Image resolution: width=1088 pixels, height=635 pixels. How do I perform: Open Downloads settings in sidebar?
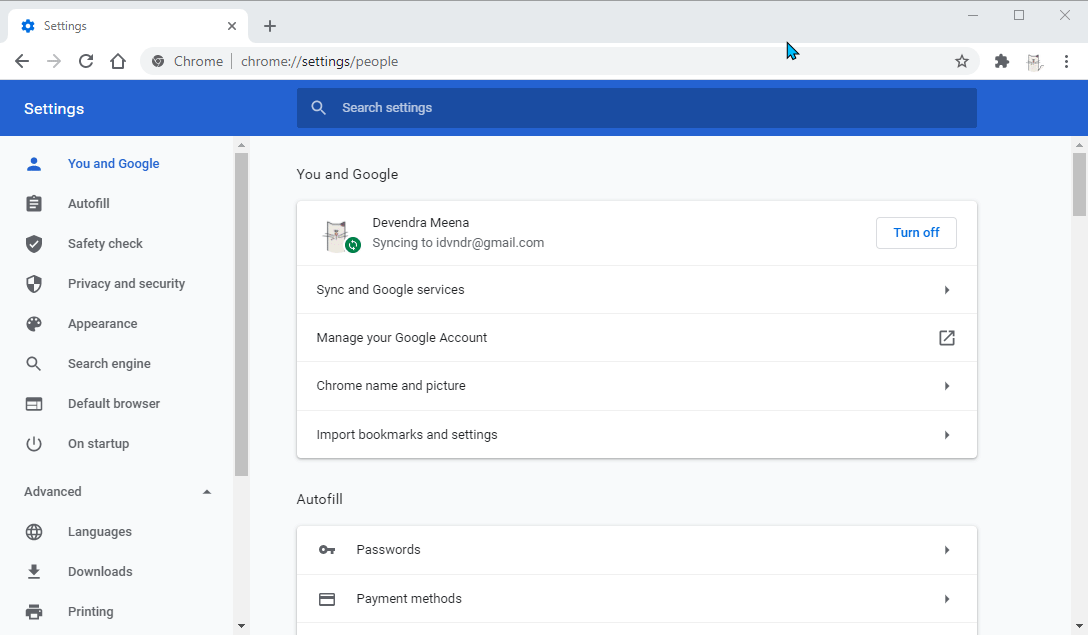pyautogui.click(x=100, y=572)
